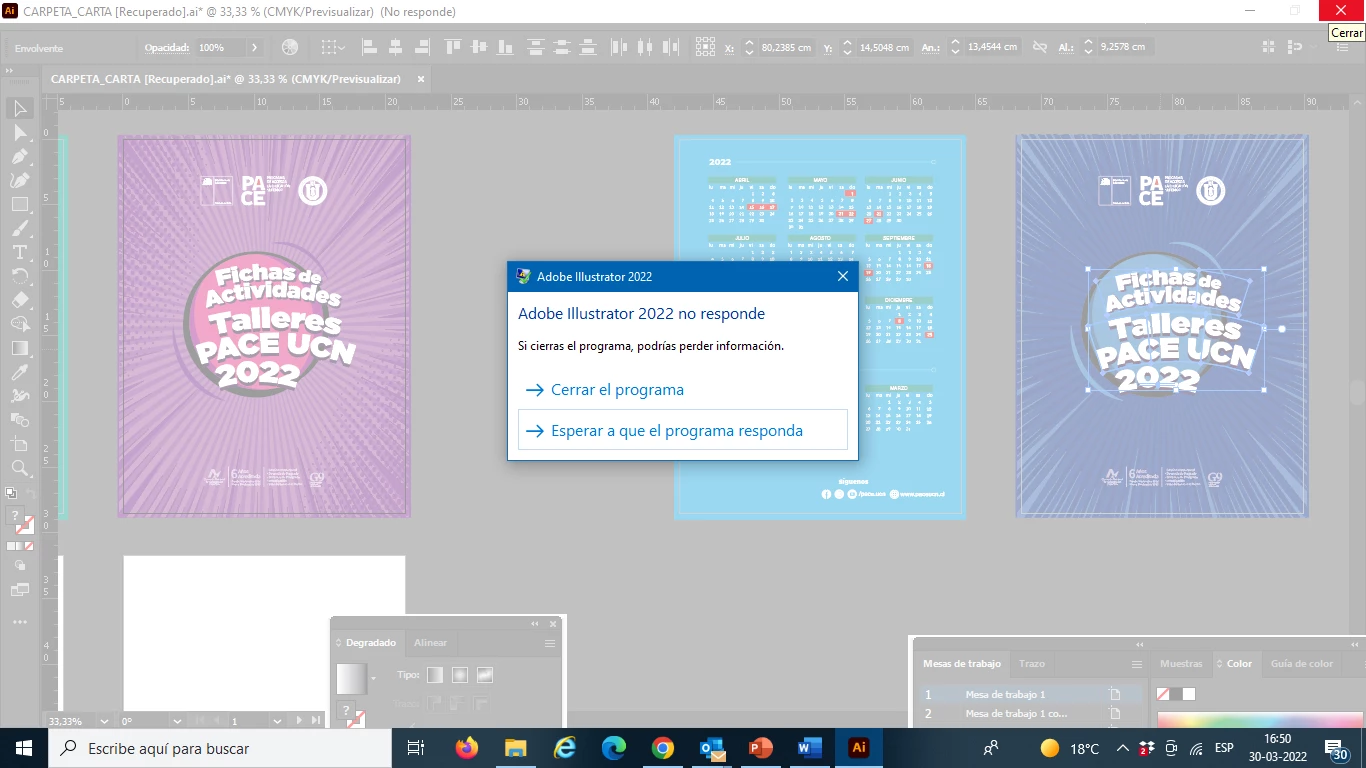Screen dimensions: 1366x768
Task: Select the Curvature tool
Action: pyautogui.click(x=20, y=180)
